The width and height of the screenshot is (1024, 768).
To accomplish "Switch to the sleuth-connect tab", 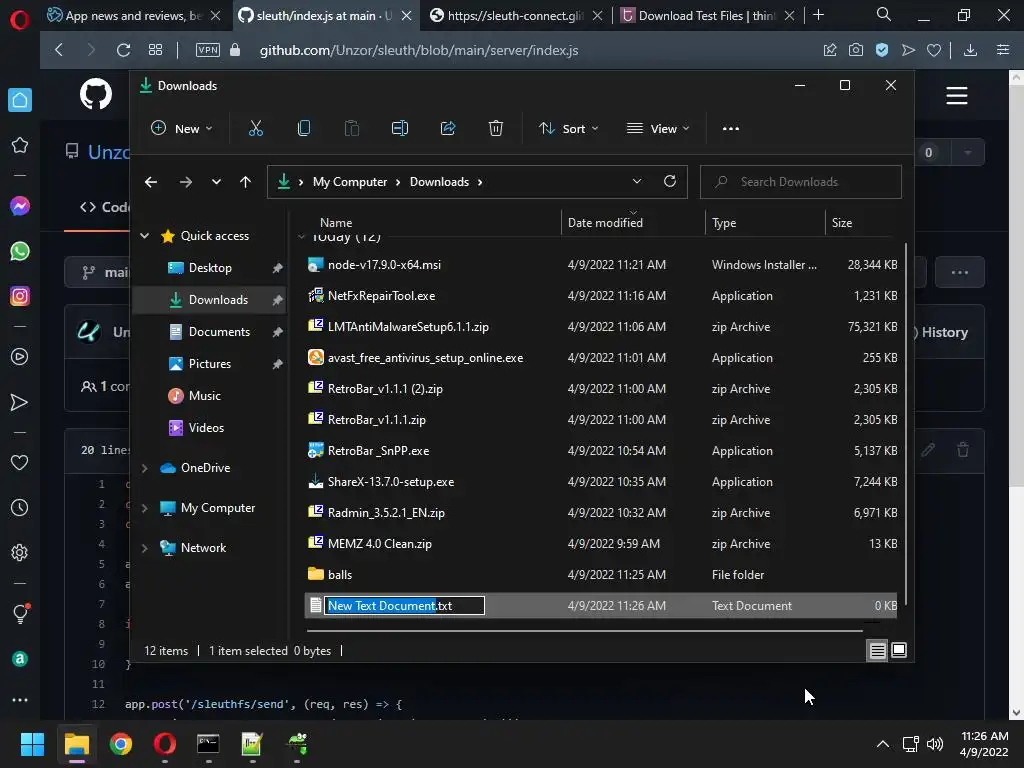I will (x=515, y=16).
